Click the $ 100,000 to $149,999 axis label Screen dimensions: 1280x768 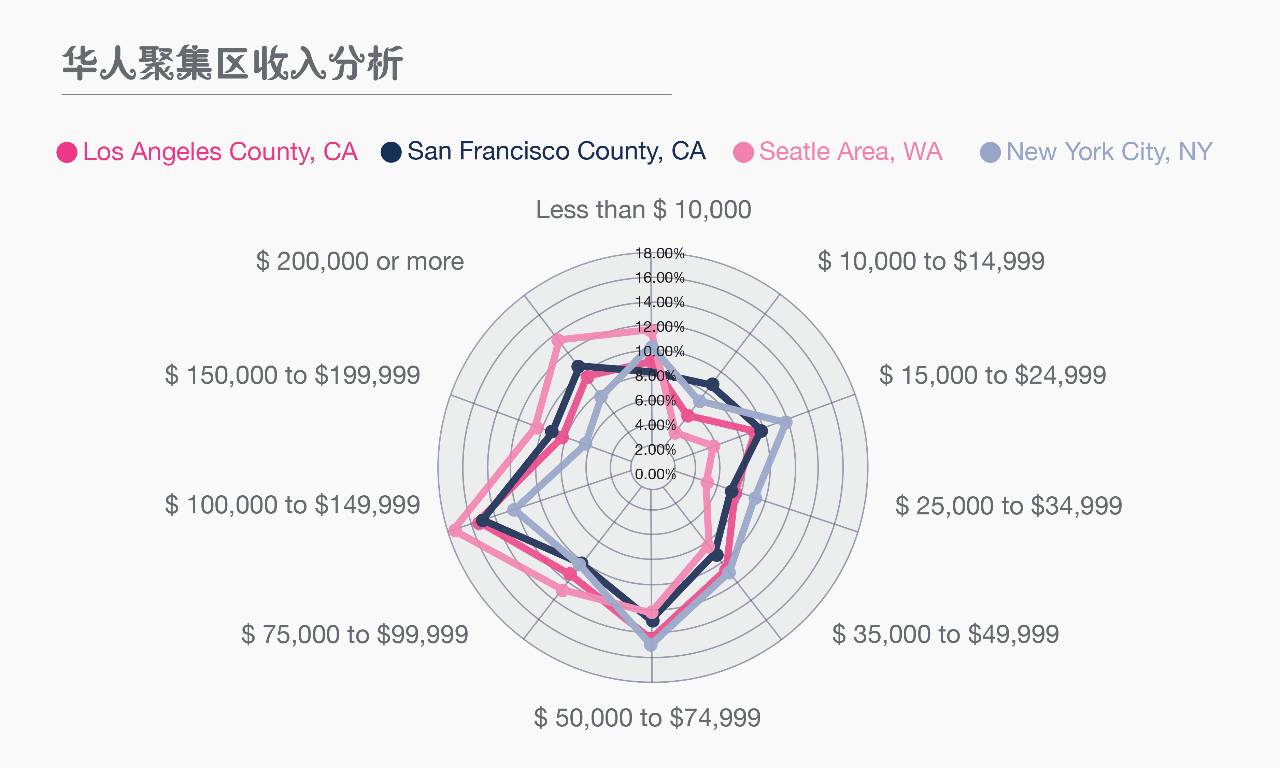[292, 505]
